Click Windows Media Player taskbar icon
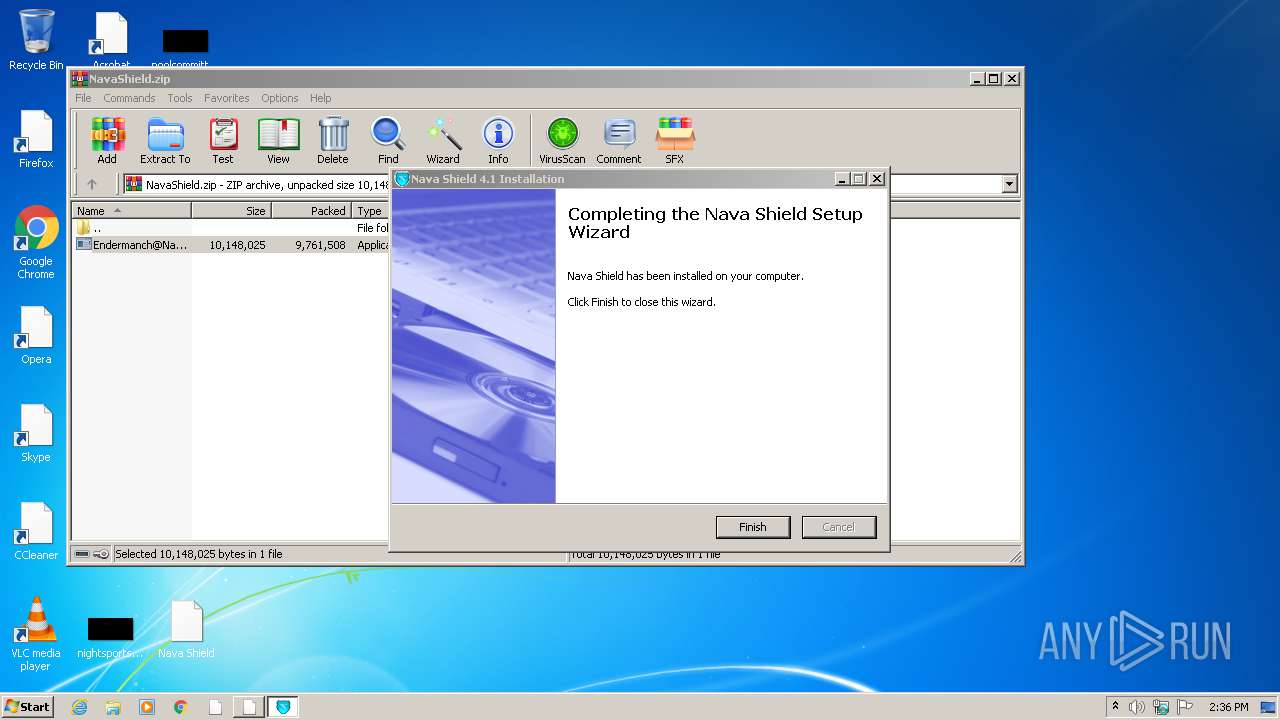 147,707
